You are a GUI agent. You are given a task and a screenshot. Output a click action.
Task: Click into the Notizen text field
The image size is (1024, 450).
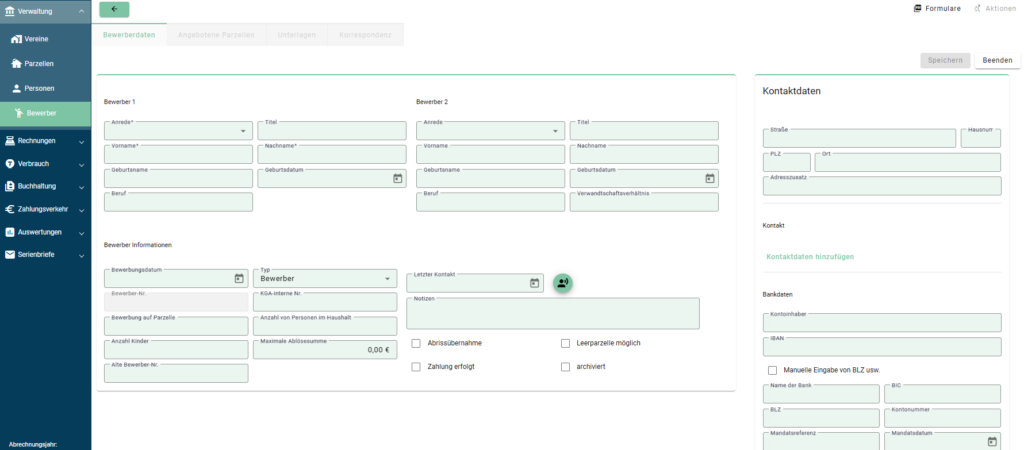552,315
